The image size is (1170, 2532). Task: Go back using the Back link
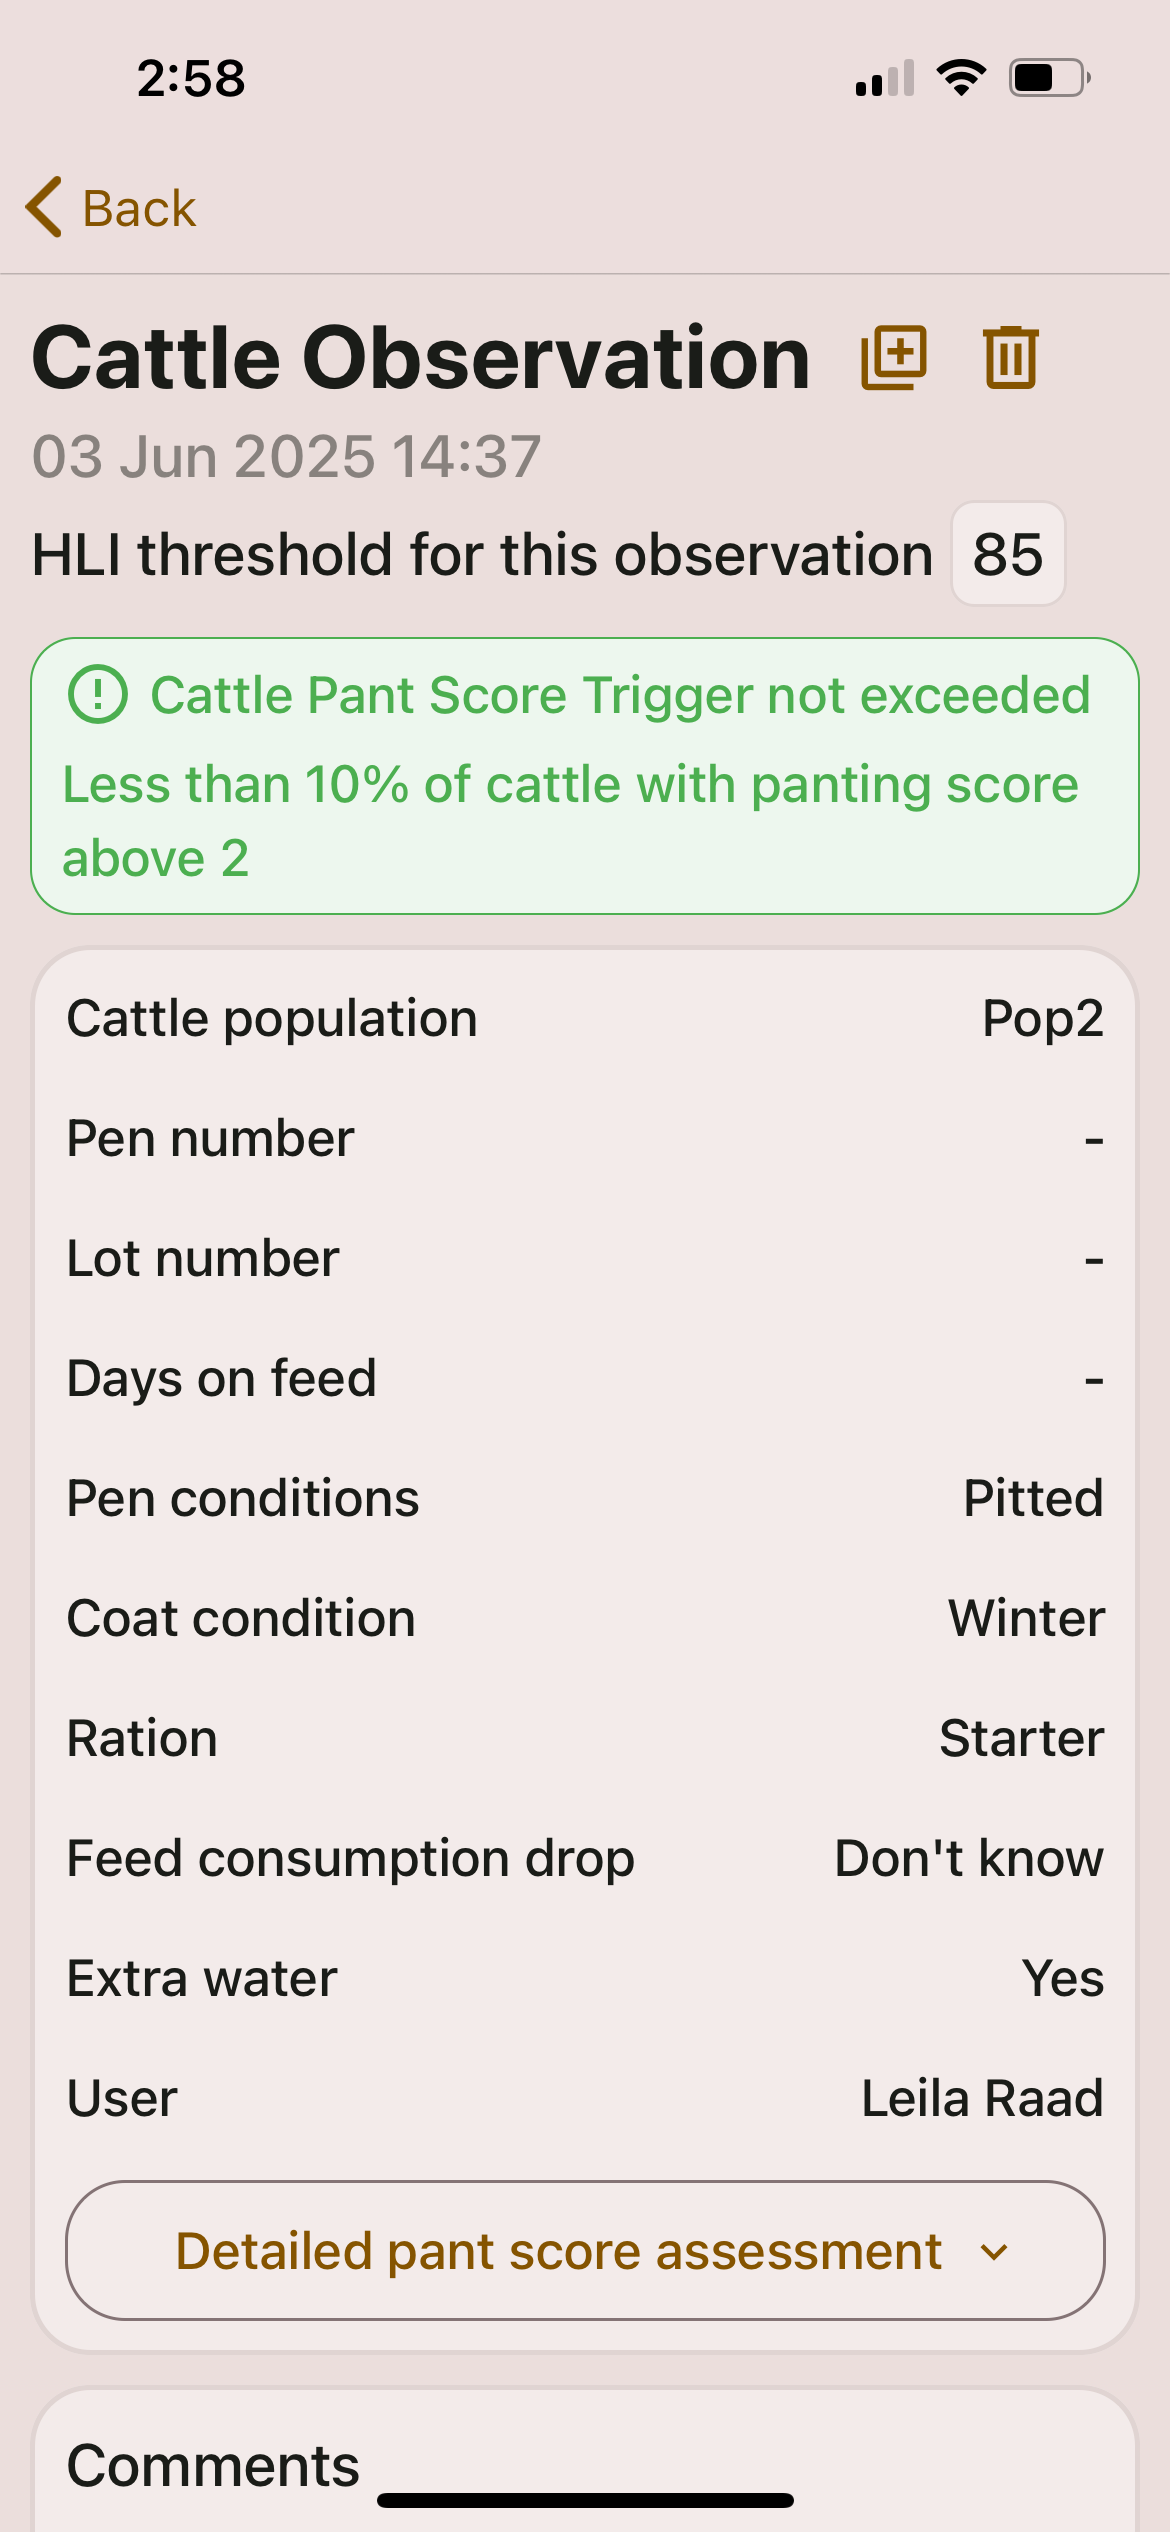point(139,208)
